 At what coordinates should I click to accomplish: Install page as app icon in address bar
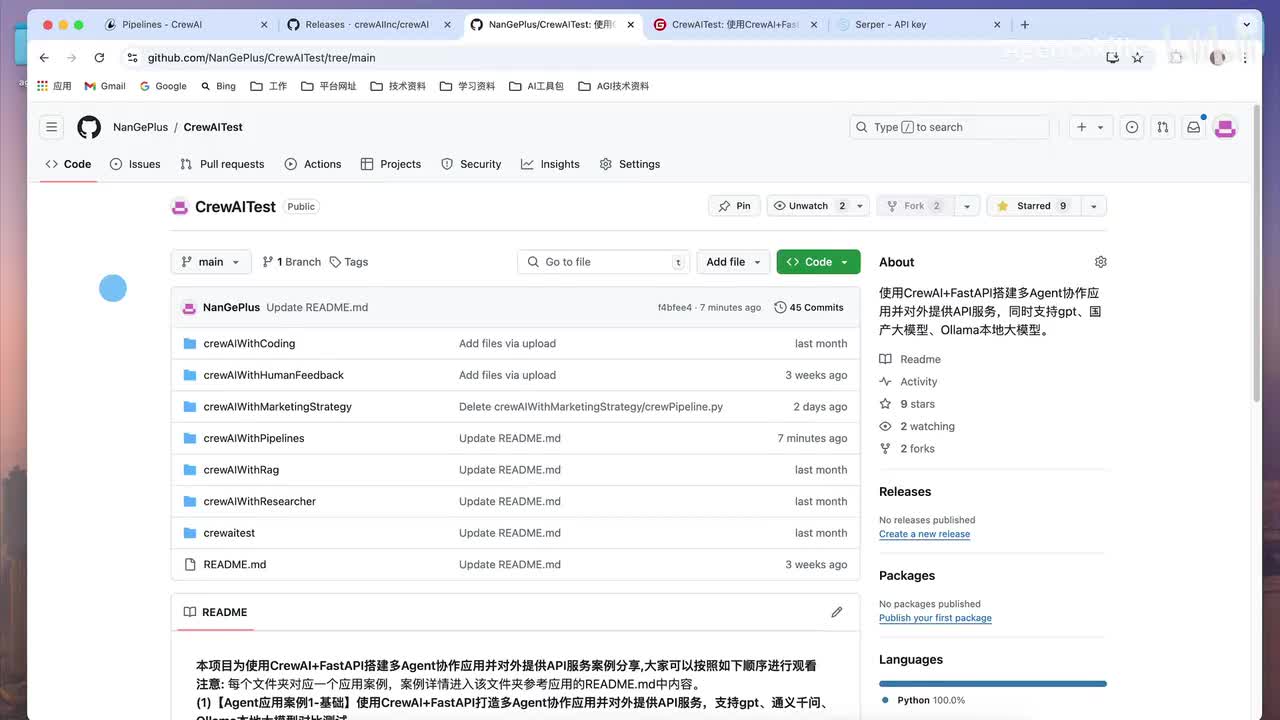(1112, 58)
